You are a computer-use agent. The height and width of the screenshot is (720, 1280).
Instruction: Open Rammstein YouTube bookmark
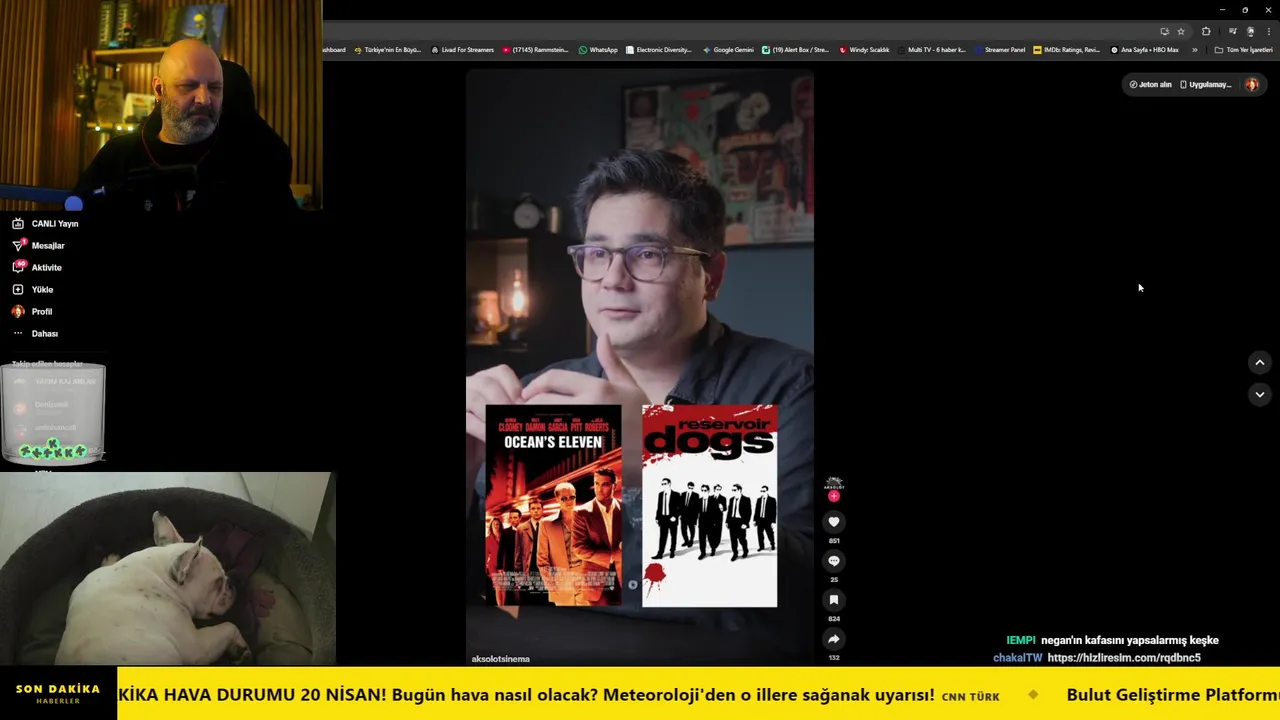(535, 50)
